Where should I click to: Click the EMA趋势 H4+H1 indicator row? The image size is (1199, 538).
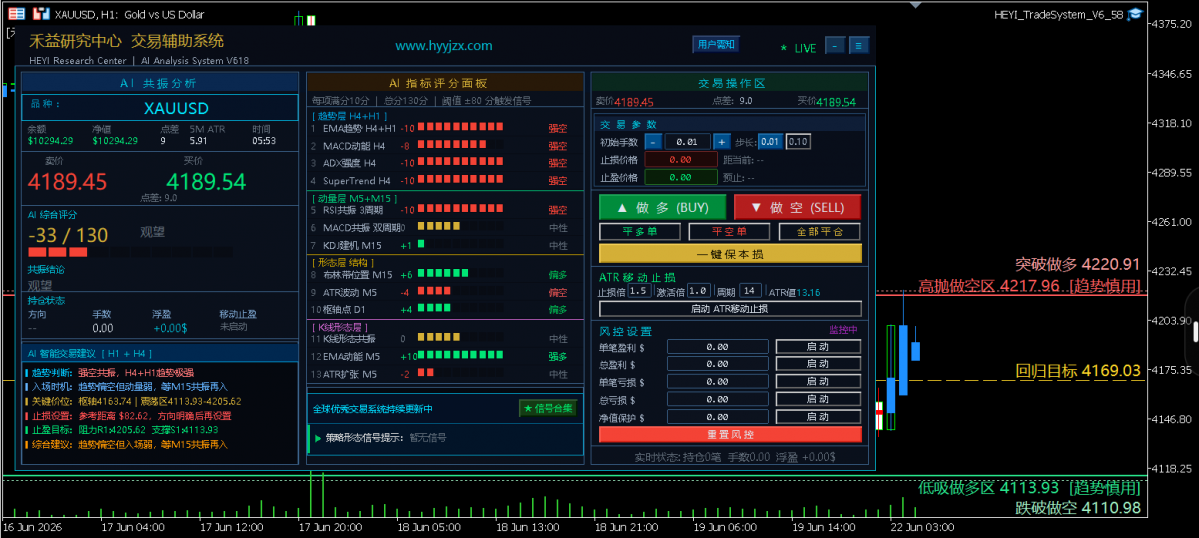[x=444, y=128]
